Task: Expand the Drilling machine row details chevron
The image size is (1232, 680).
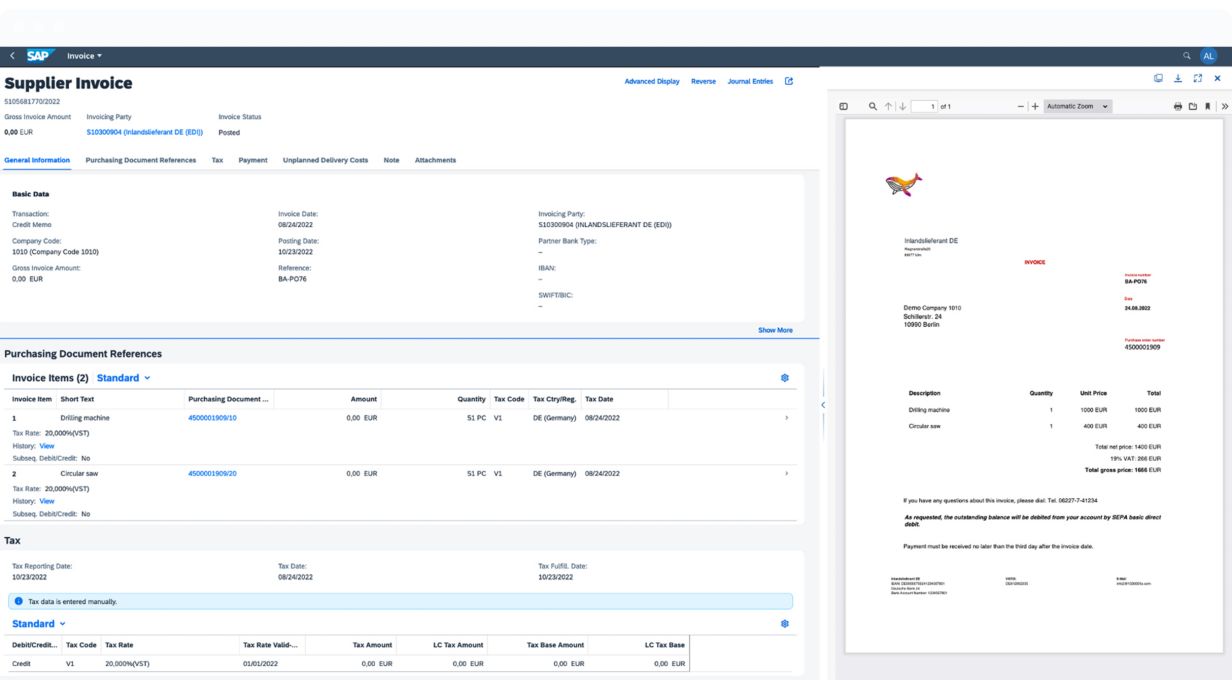Action: (786, 417)
